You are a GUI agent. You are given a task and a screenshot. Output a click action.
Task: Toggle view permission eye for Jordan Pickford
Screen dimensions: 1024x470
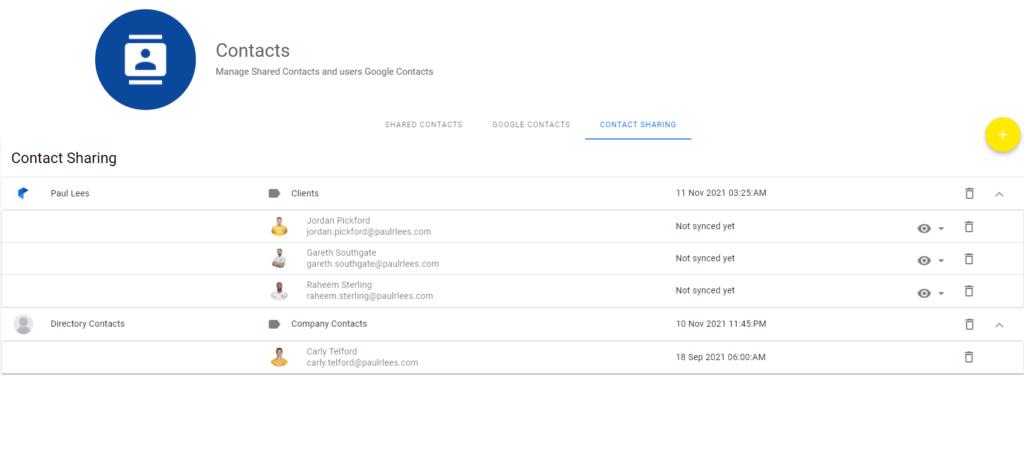click(923, 228)
